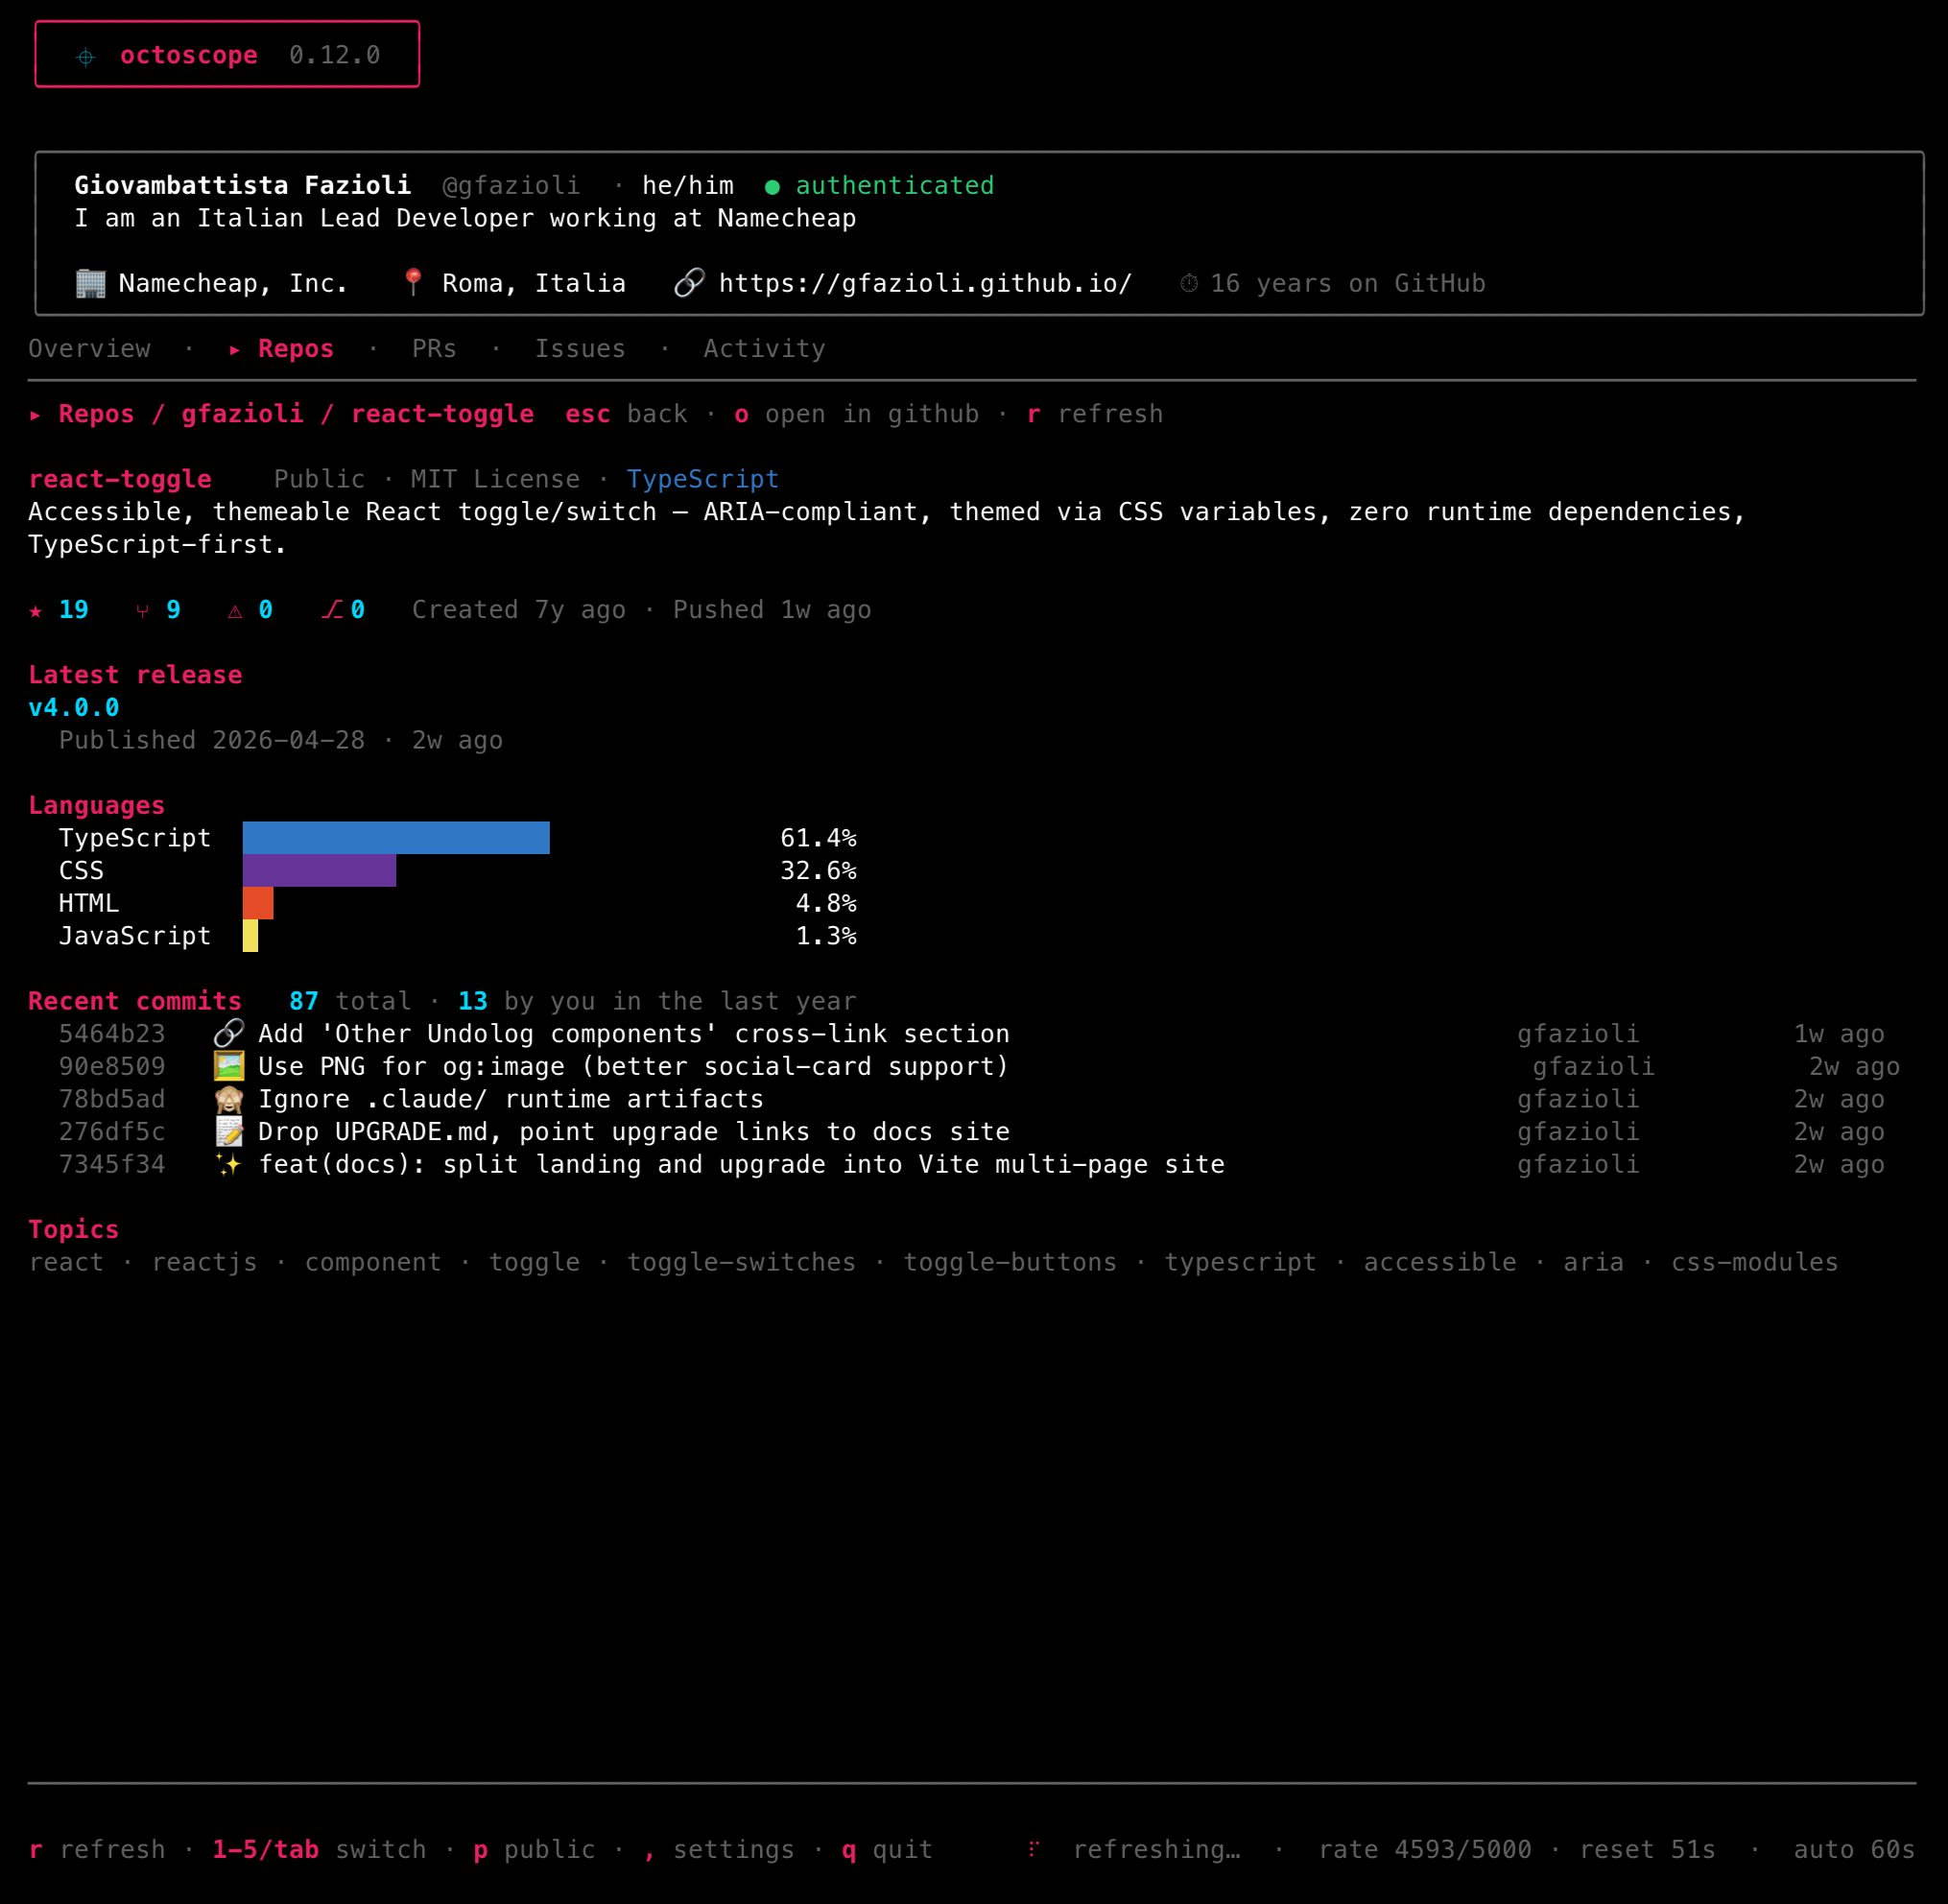Open settings from the footer

(719, 1849)
